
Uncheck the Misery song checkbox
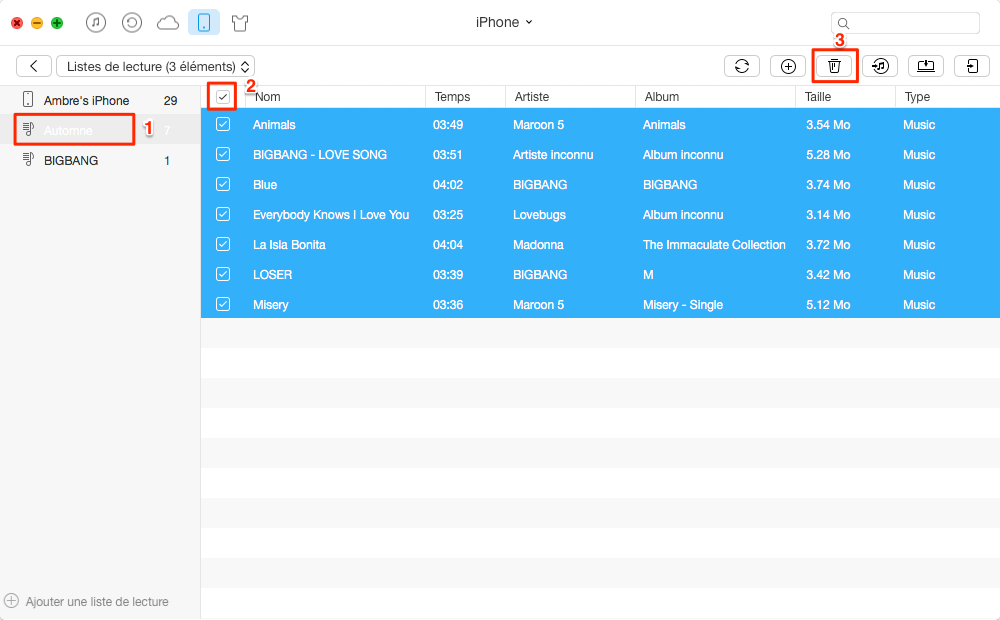[223, 304]
